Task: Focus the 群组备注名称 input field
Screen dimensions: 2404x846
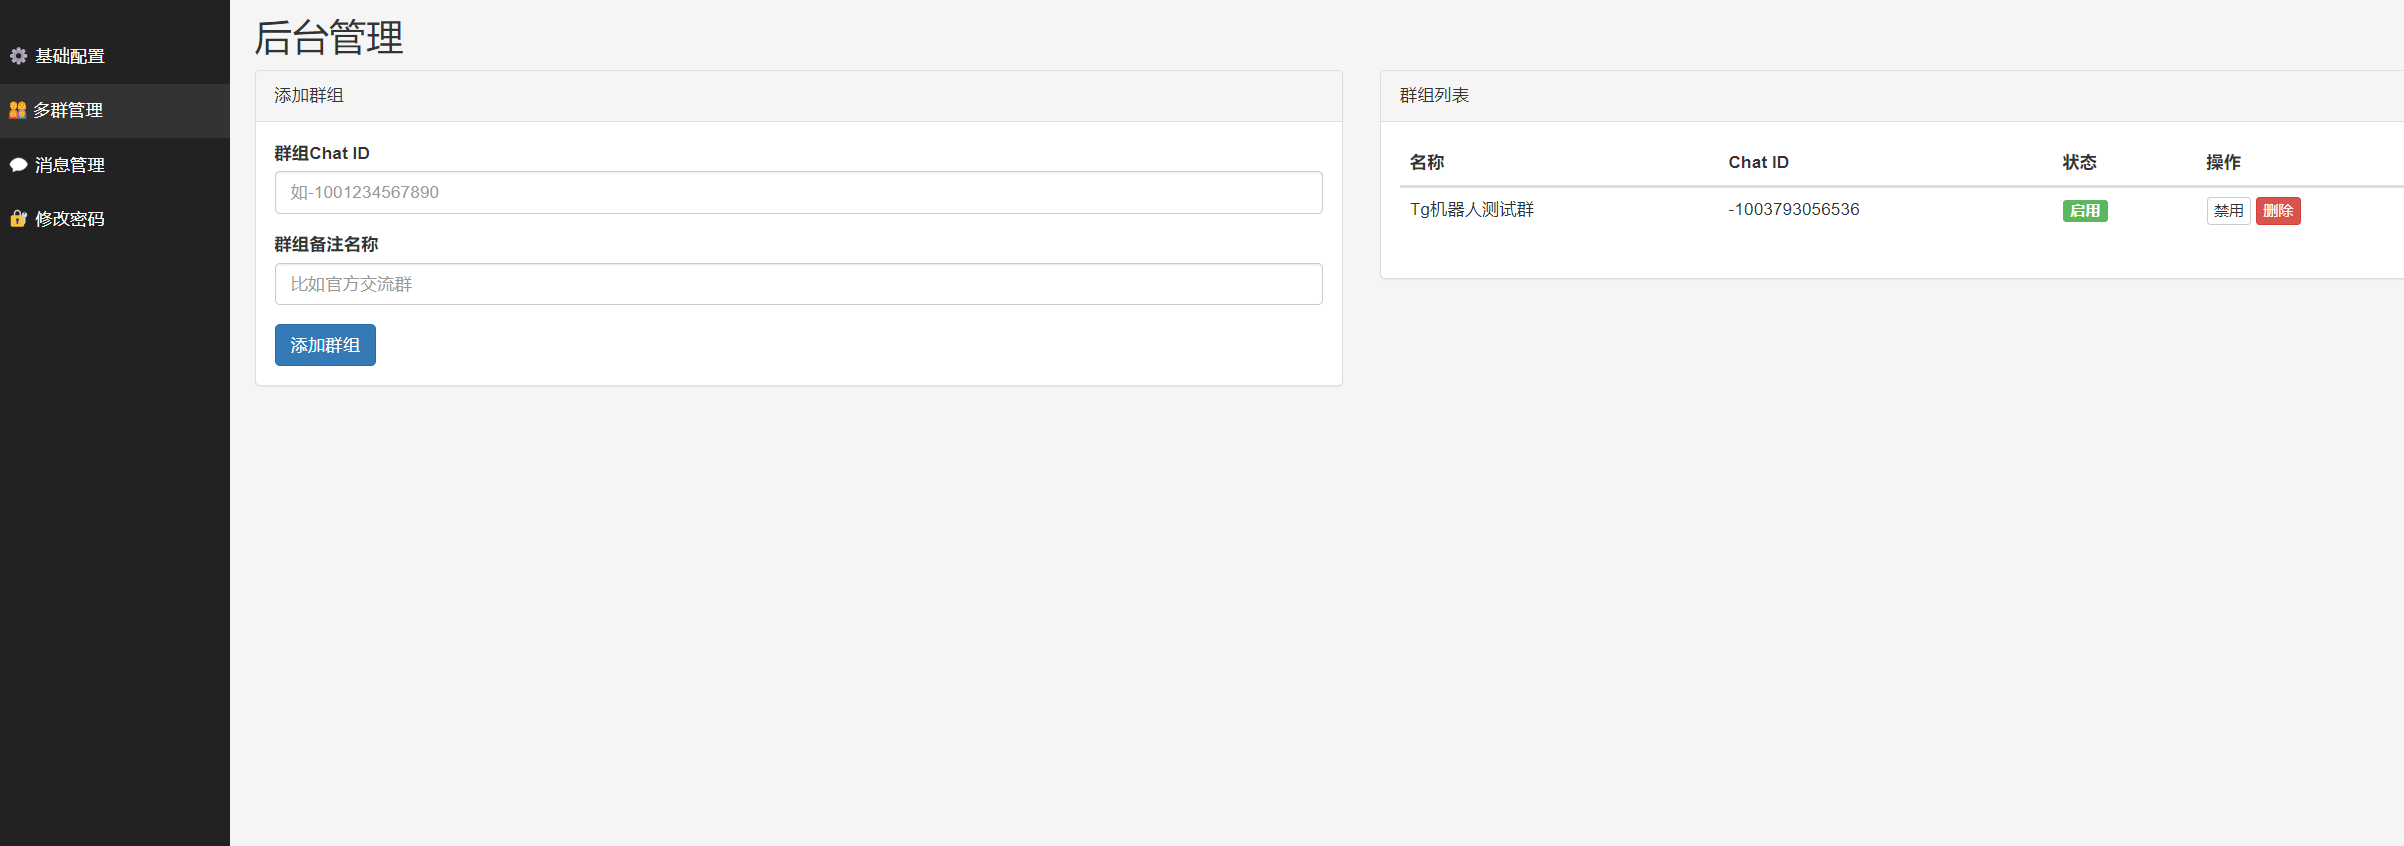Action: pos(798,284)
